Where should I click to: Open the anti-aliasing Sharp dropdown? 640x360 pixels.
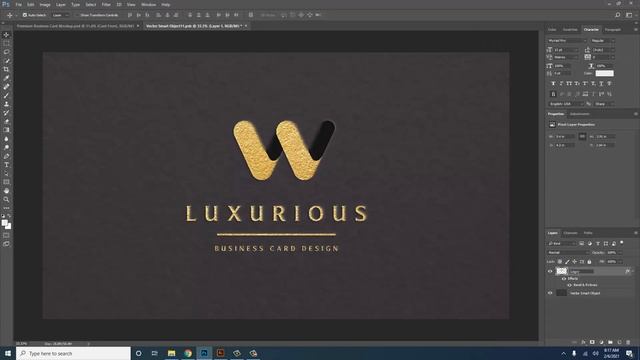pyautogui.click(x=603, y=104)
